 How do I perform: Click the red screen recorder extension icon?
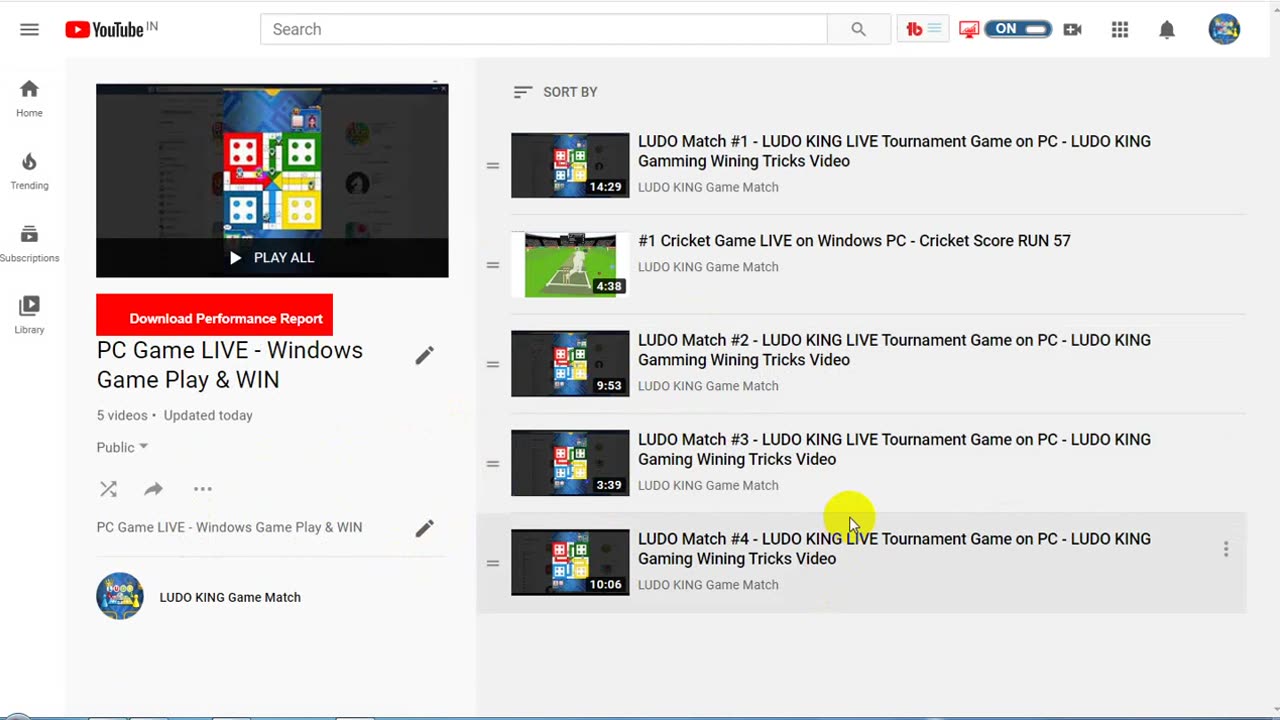(x=968, y=29)
